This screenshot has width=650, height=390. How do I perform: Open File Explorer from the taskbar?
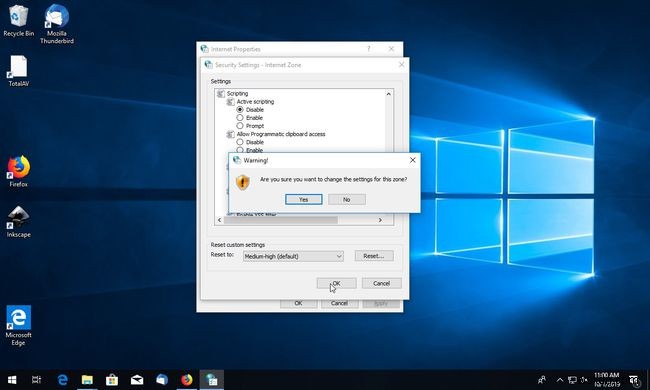click(87, 380)
